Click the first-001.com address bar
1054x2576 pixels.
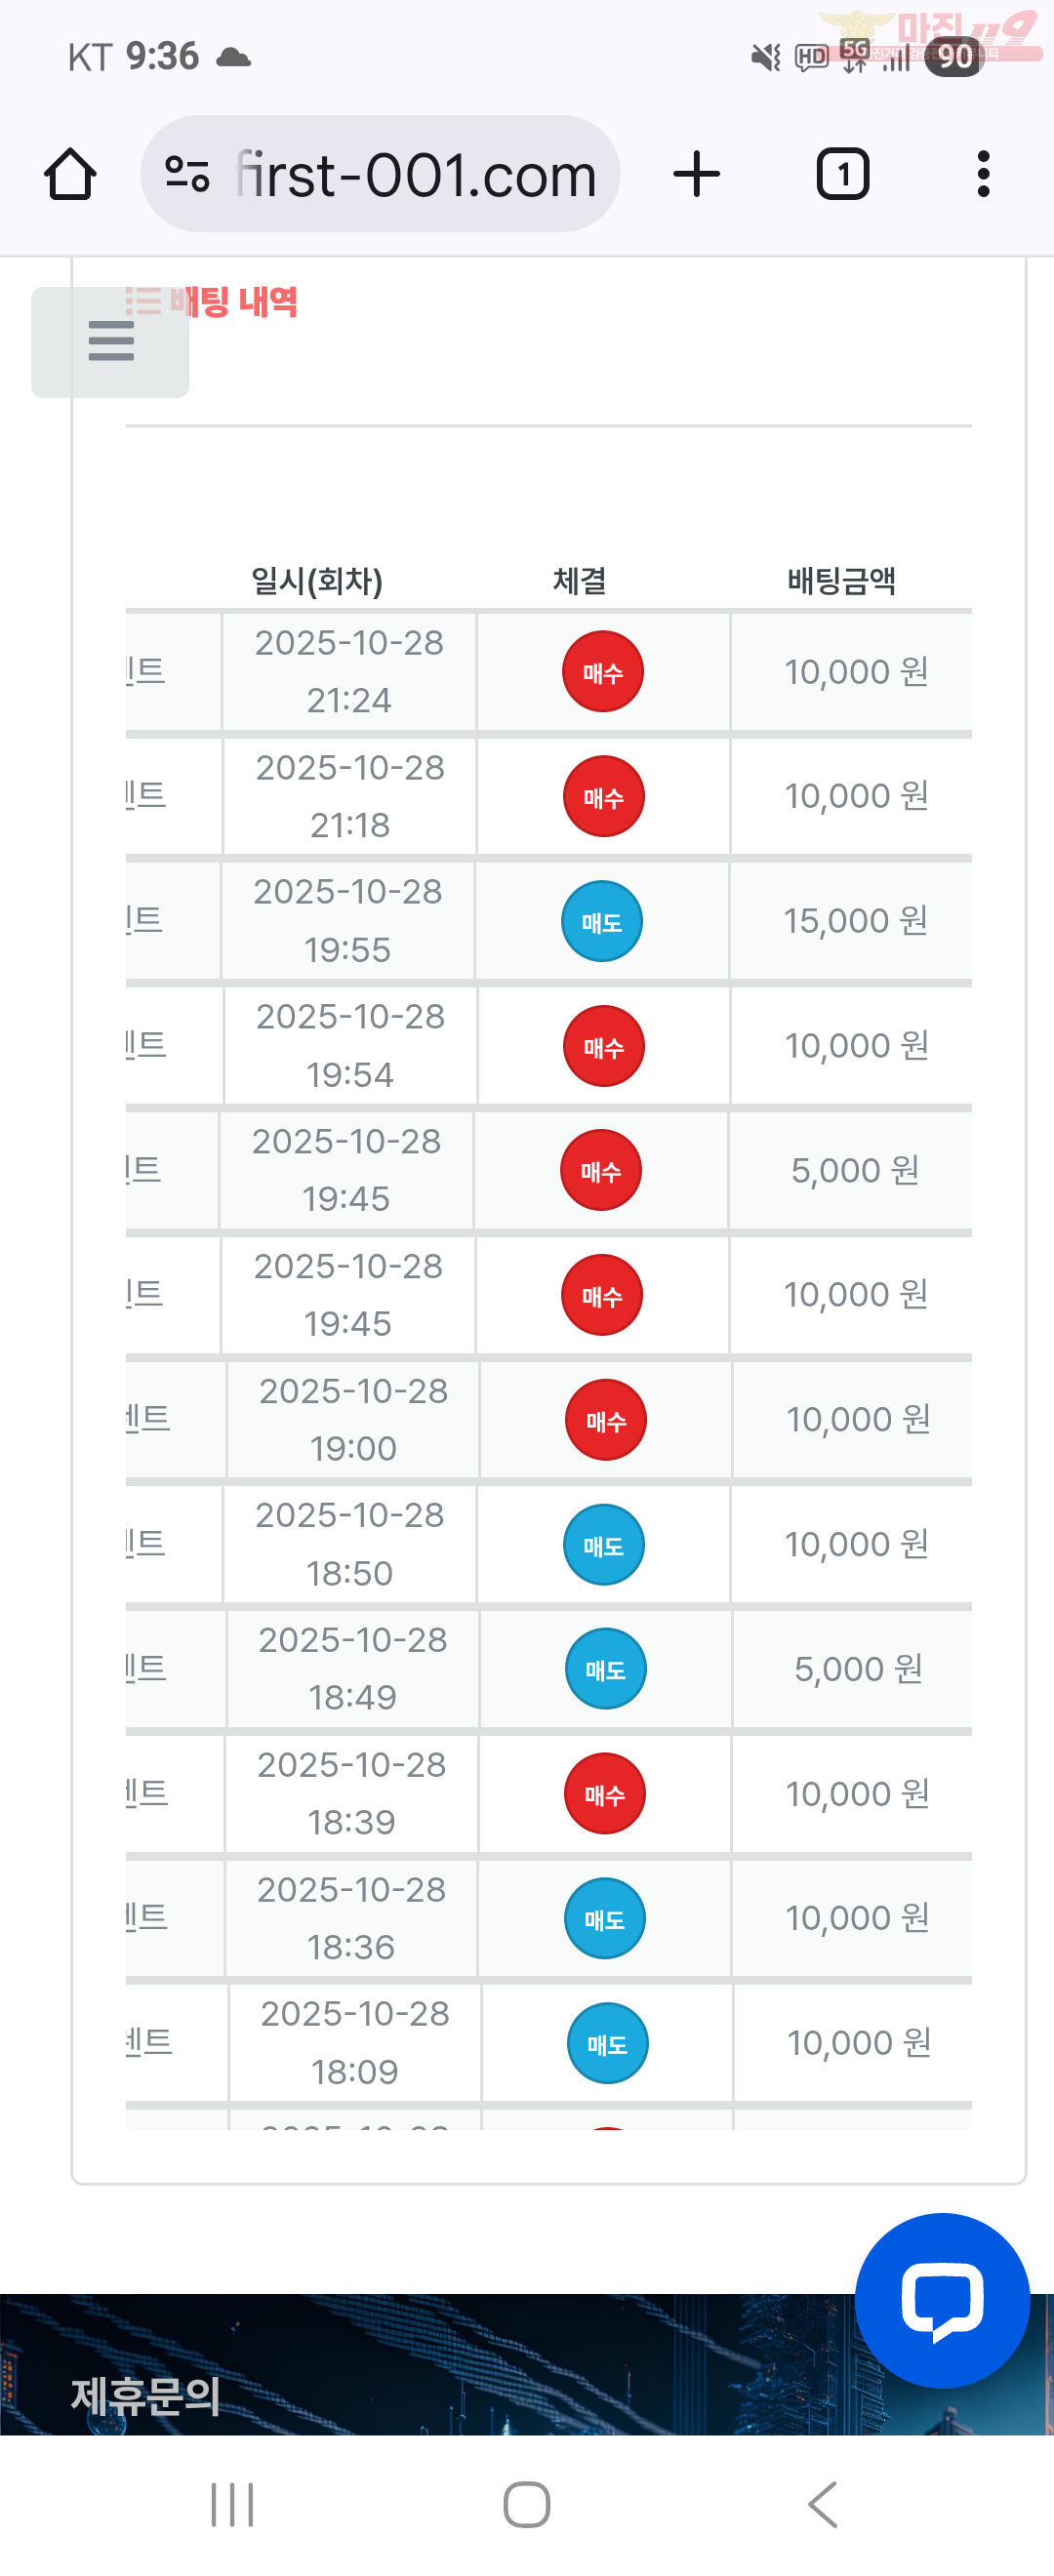pyautogui.click(x=415, y=175)
